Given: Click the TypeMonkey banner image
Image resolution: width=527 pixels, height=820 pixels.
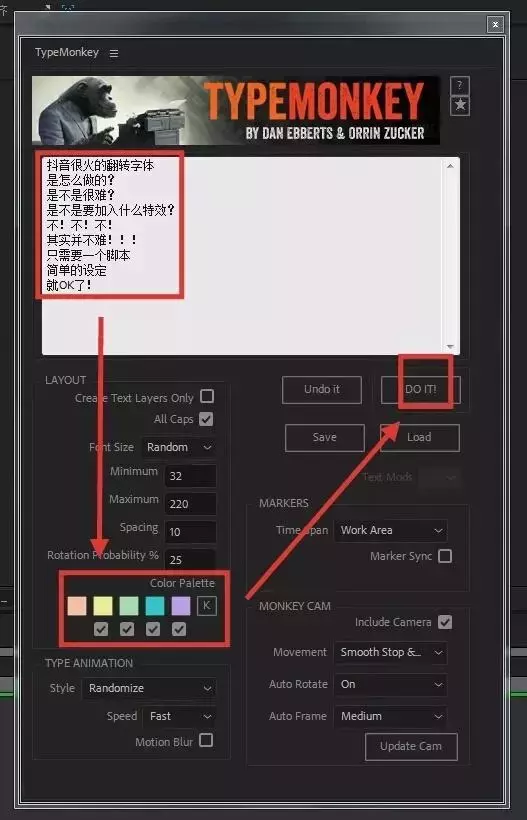Looking at the screenshot, I should point(236,110).
